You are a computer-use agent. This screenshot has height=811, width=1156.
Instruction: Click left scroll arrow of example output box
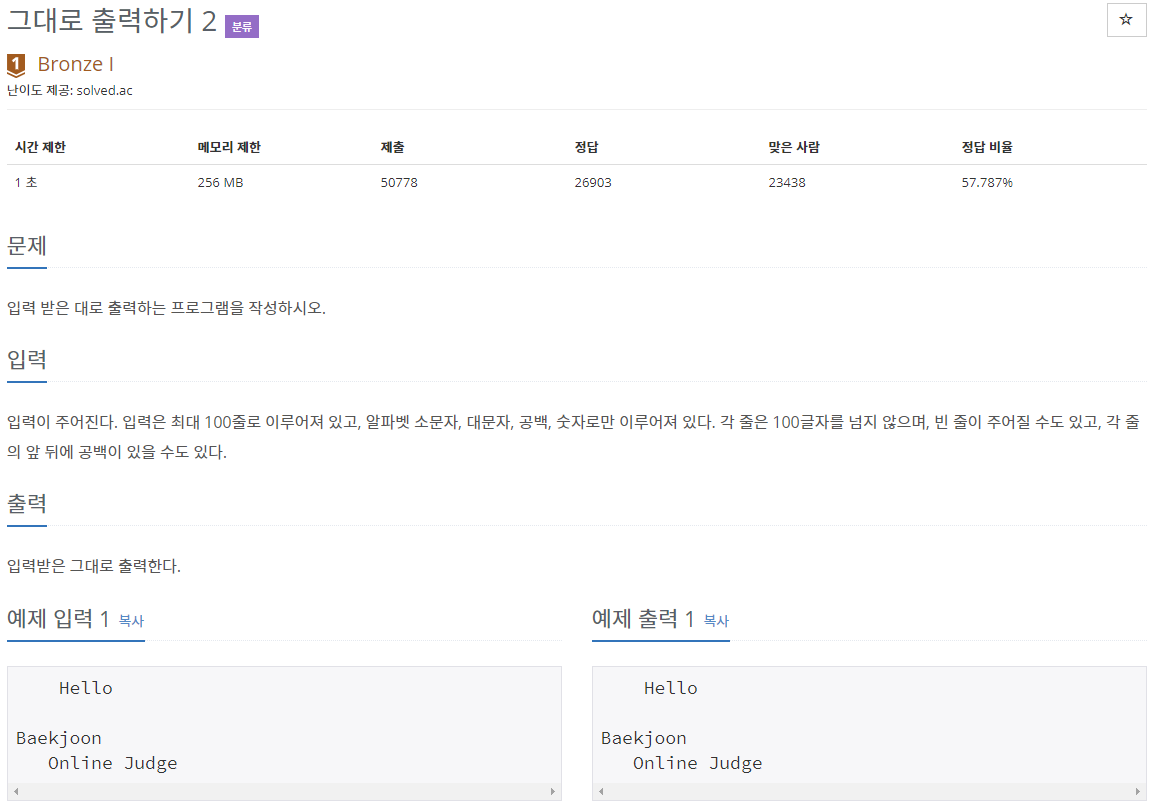[x=601, y=792]
